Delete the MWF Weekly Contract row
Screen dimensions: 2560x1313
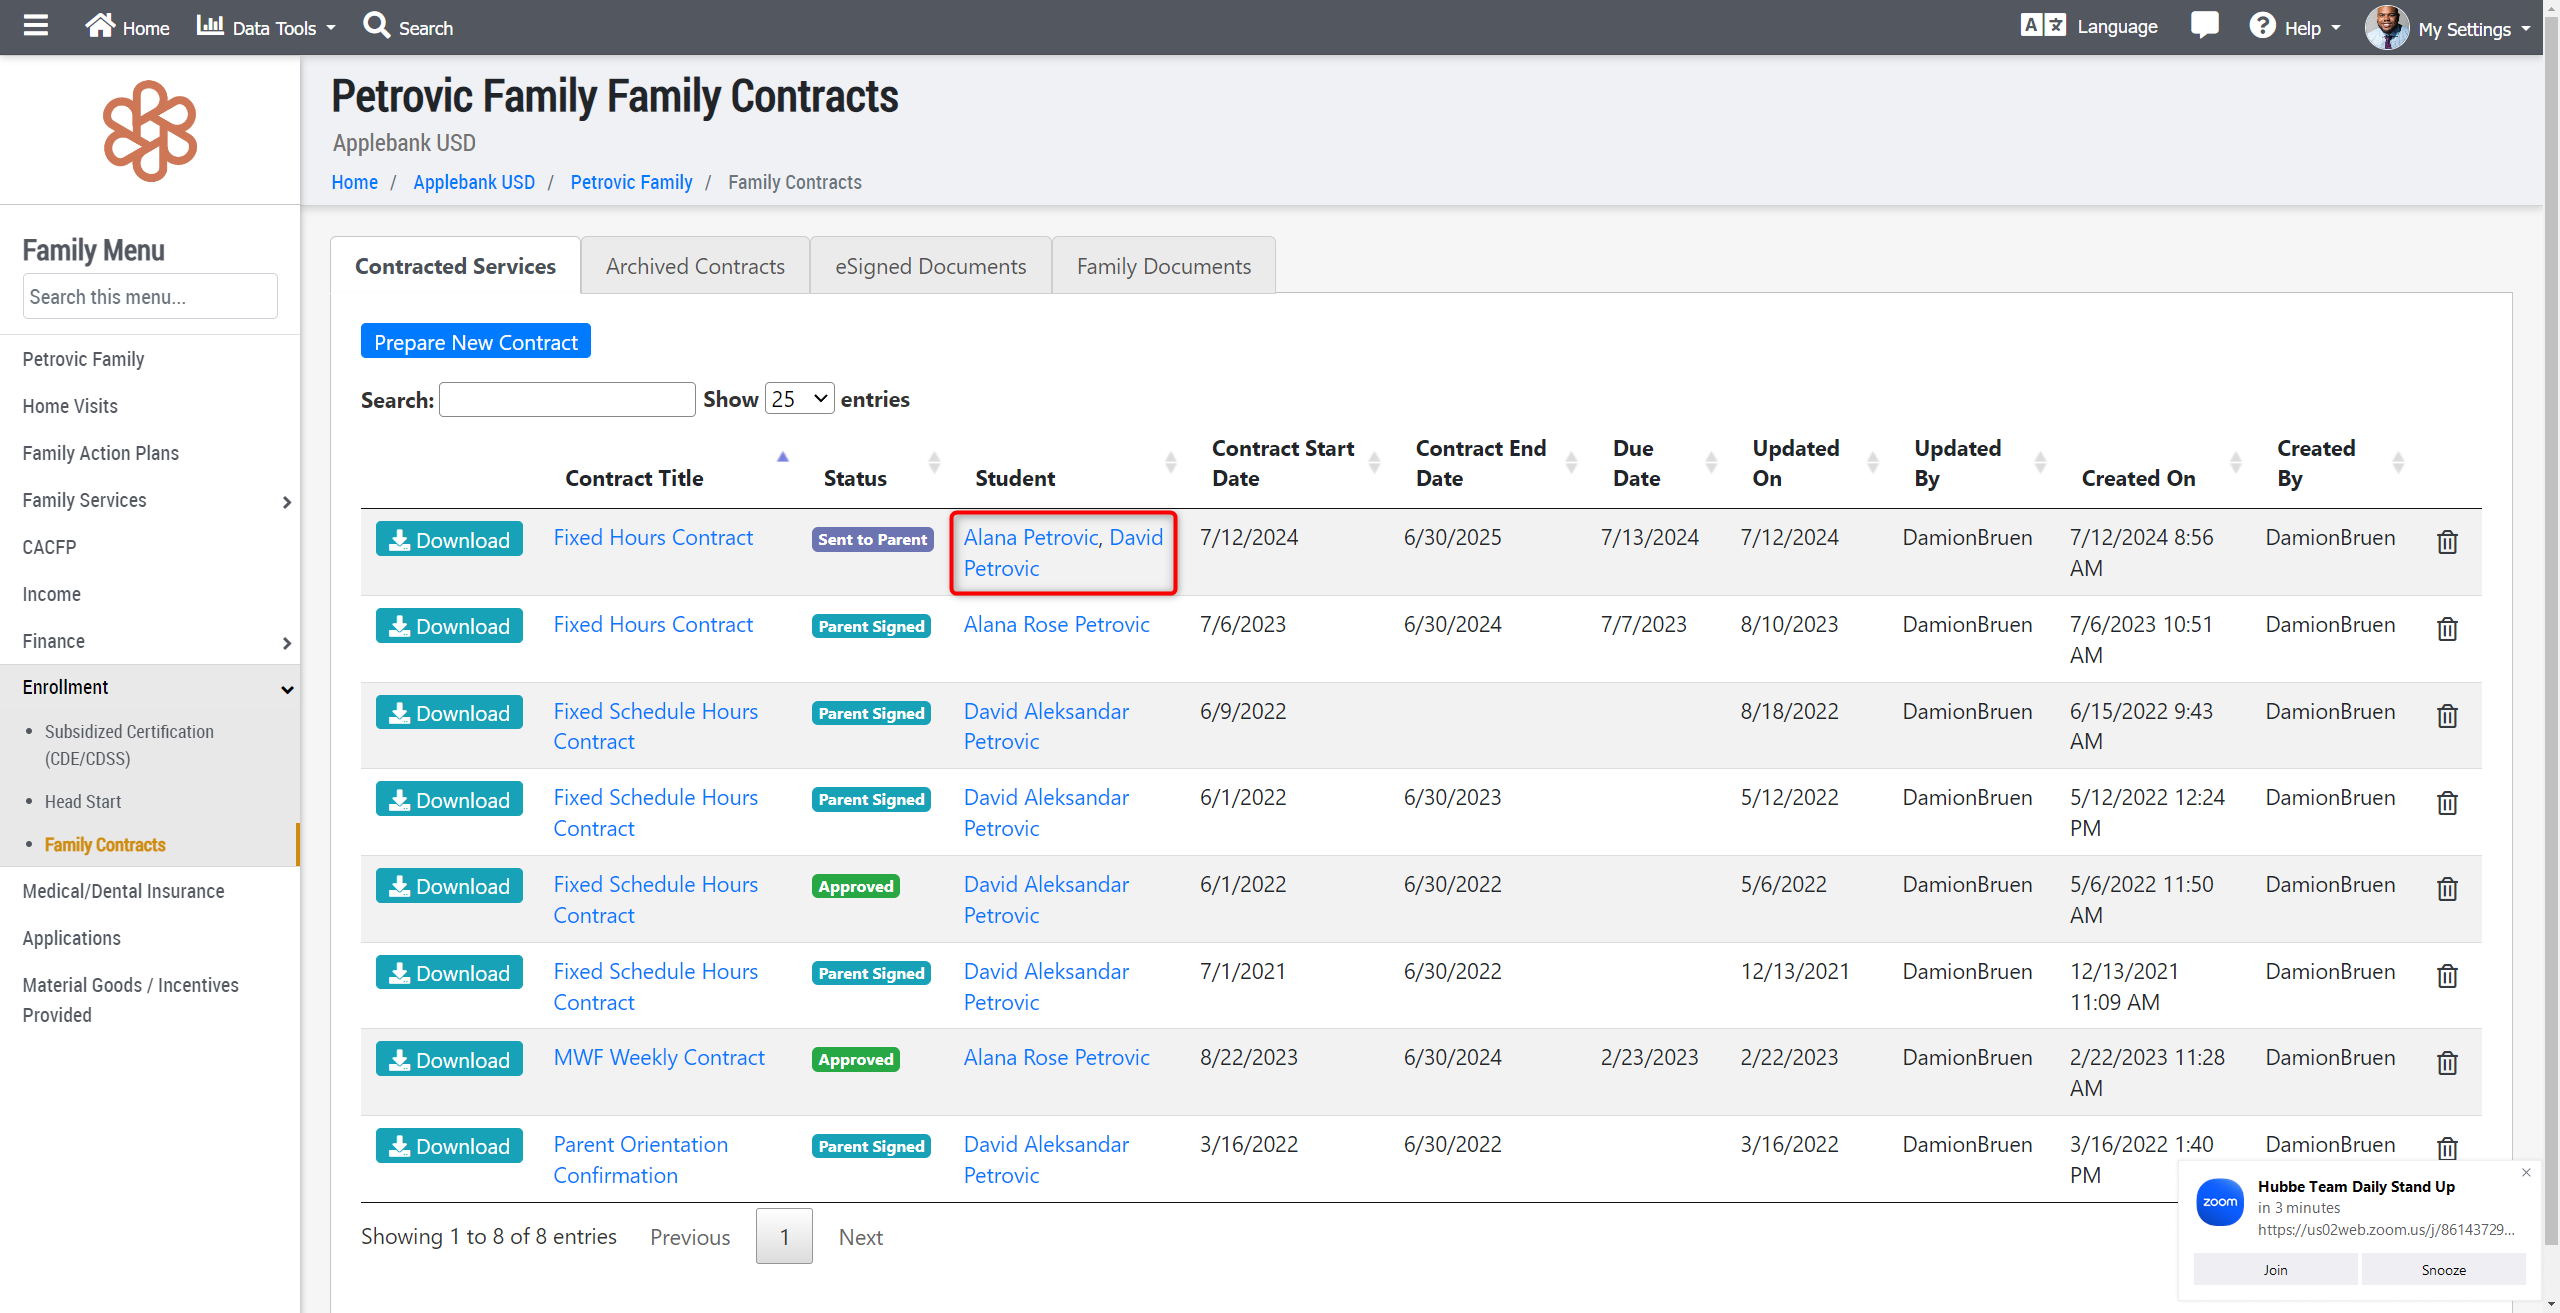(2447, 1063)
